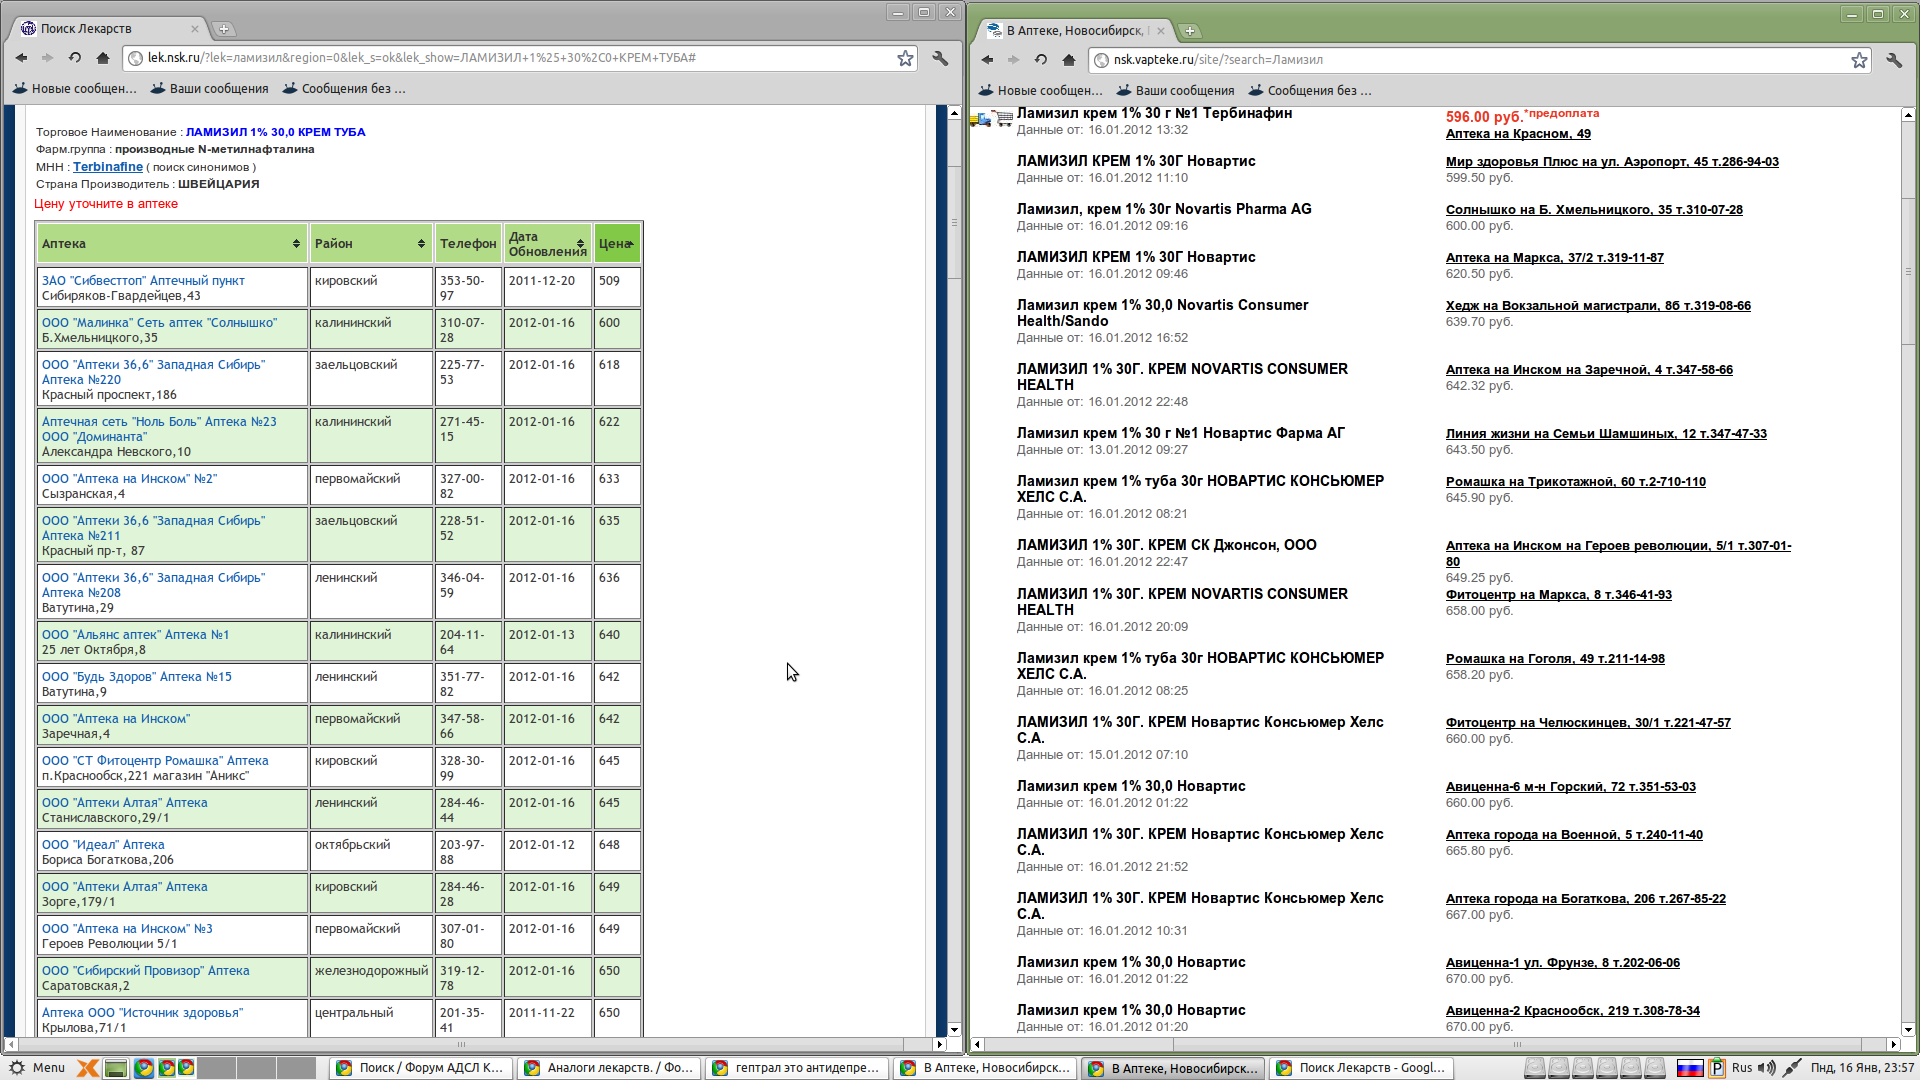Go back in nsk.vapteke.ru window

[x=987, y=60]
